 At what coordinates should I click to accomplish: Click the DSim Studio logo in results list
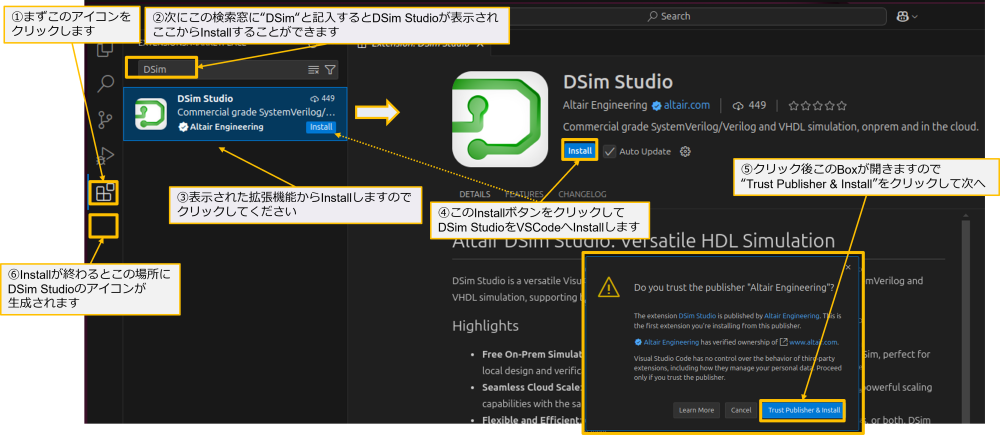point(151,114)
